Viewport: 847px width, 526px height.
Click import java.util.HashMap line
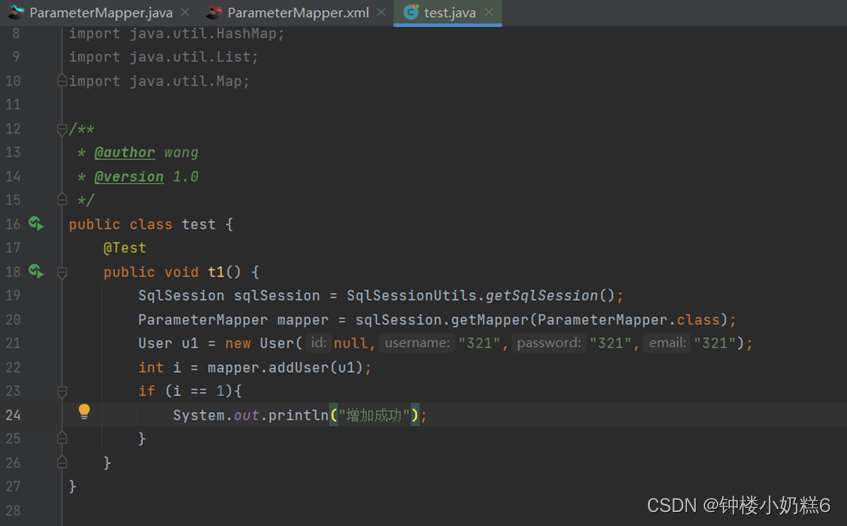177,33
